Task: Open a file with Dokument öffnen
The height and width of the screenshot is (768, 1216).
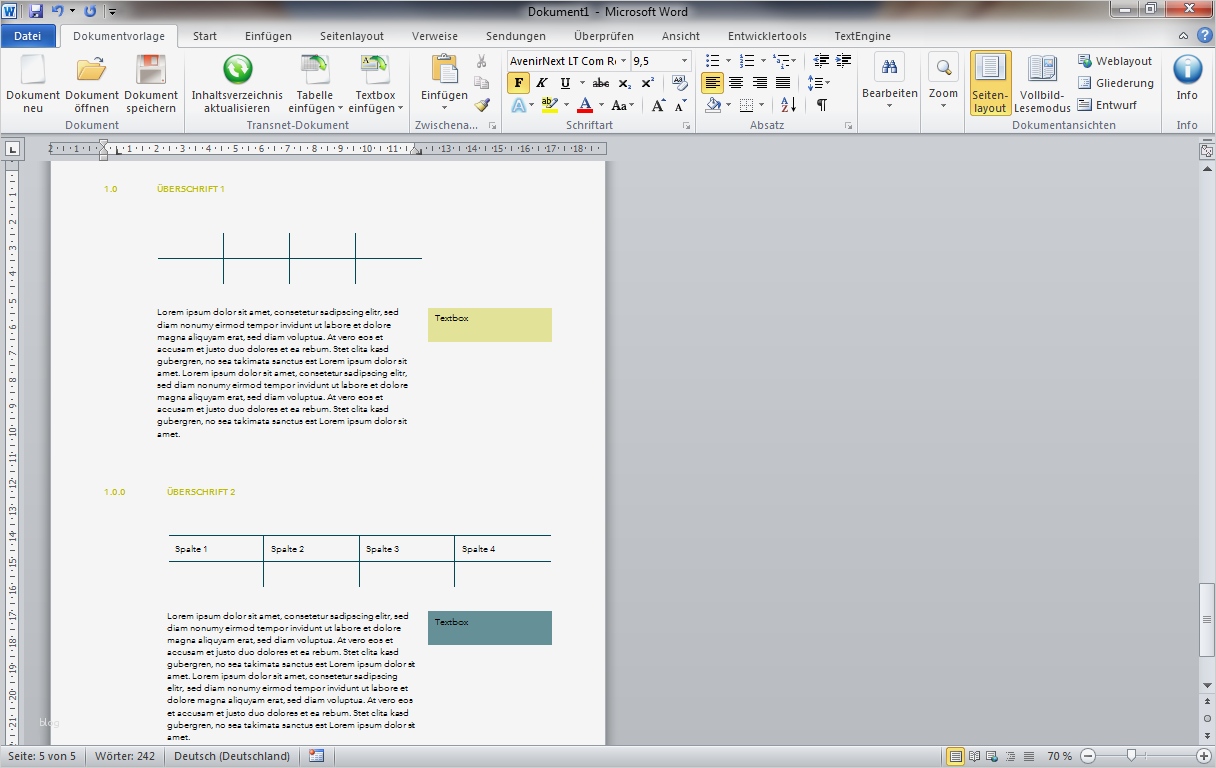Action: click(x=92, y=71)
